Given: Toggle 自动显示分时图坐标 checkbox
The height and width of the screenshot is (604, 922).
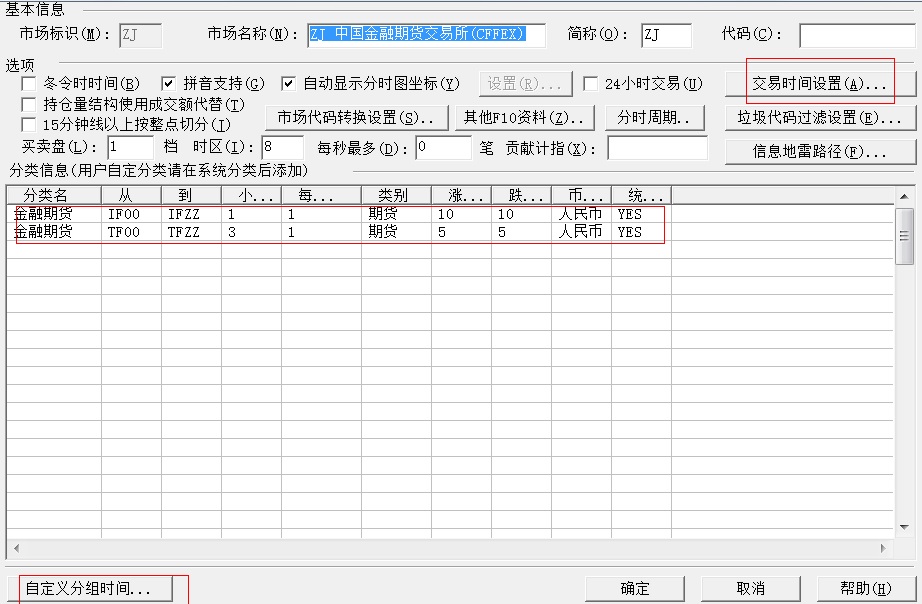Looking at the screenshot, I should point(288,84).
